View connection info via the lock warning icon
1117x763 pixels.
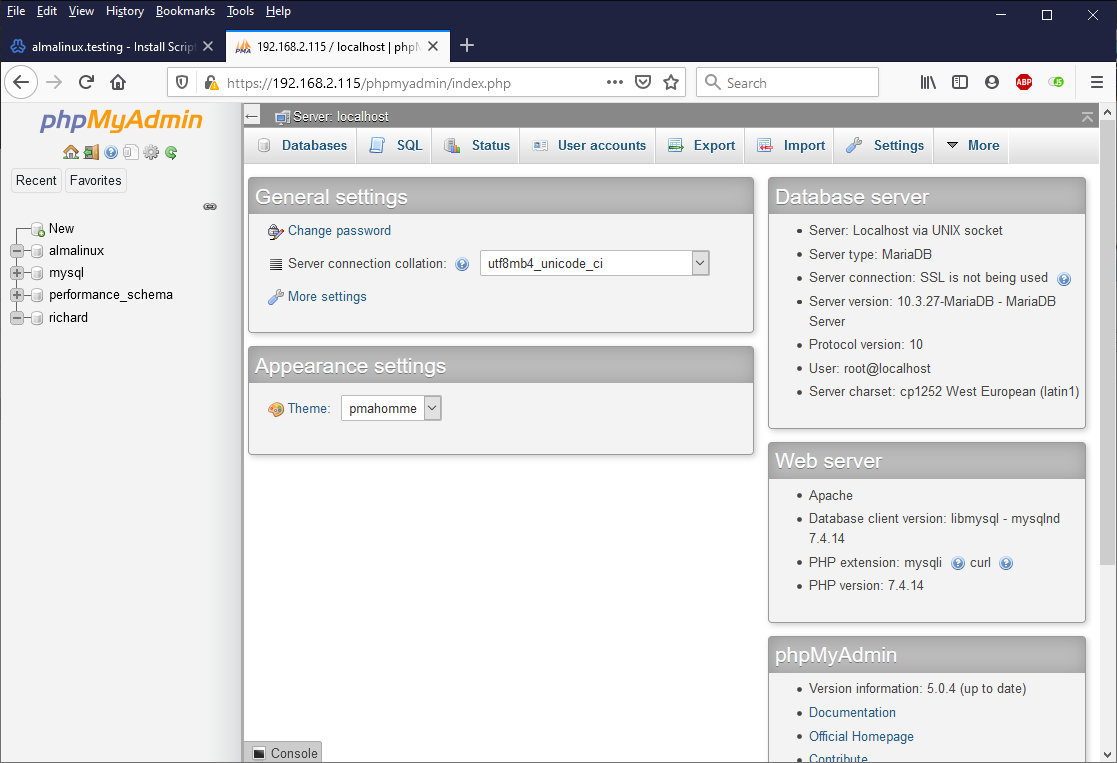[211, 83]
